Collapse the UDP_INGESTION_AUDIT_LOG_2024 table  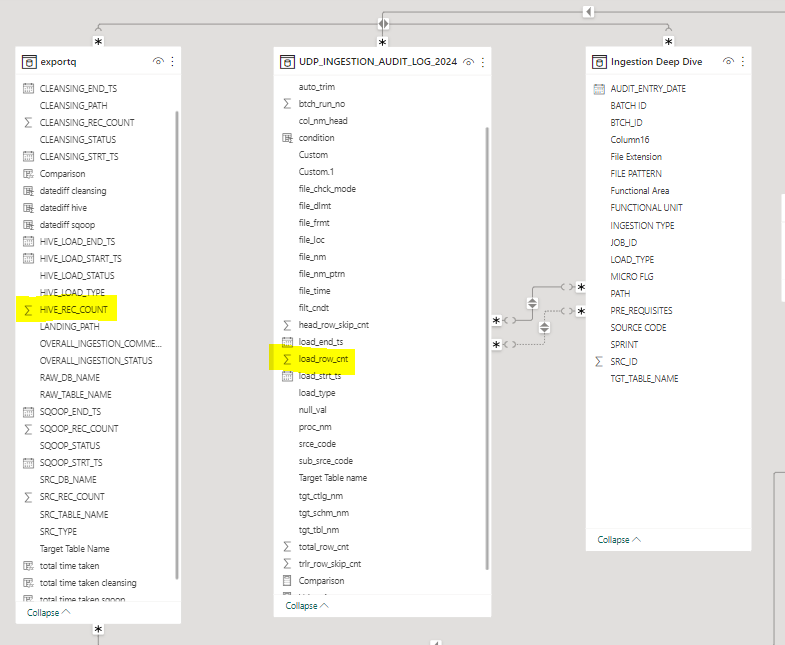pyautogui.click(x=307, y=605)
